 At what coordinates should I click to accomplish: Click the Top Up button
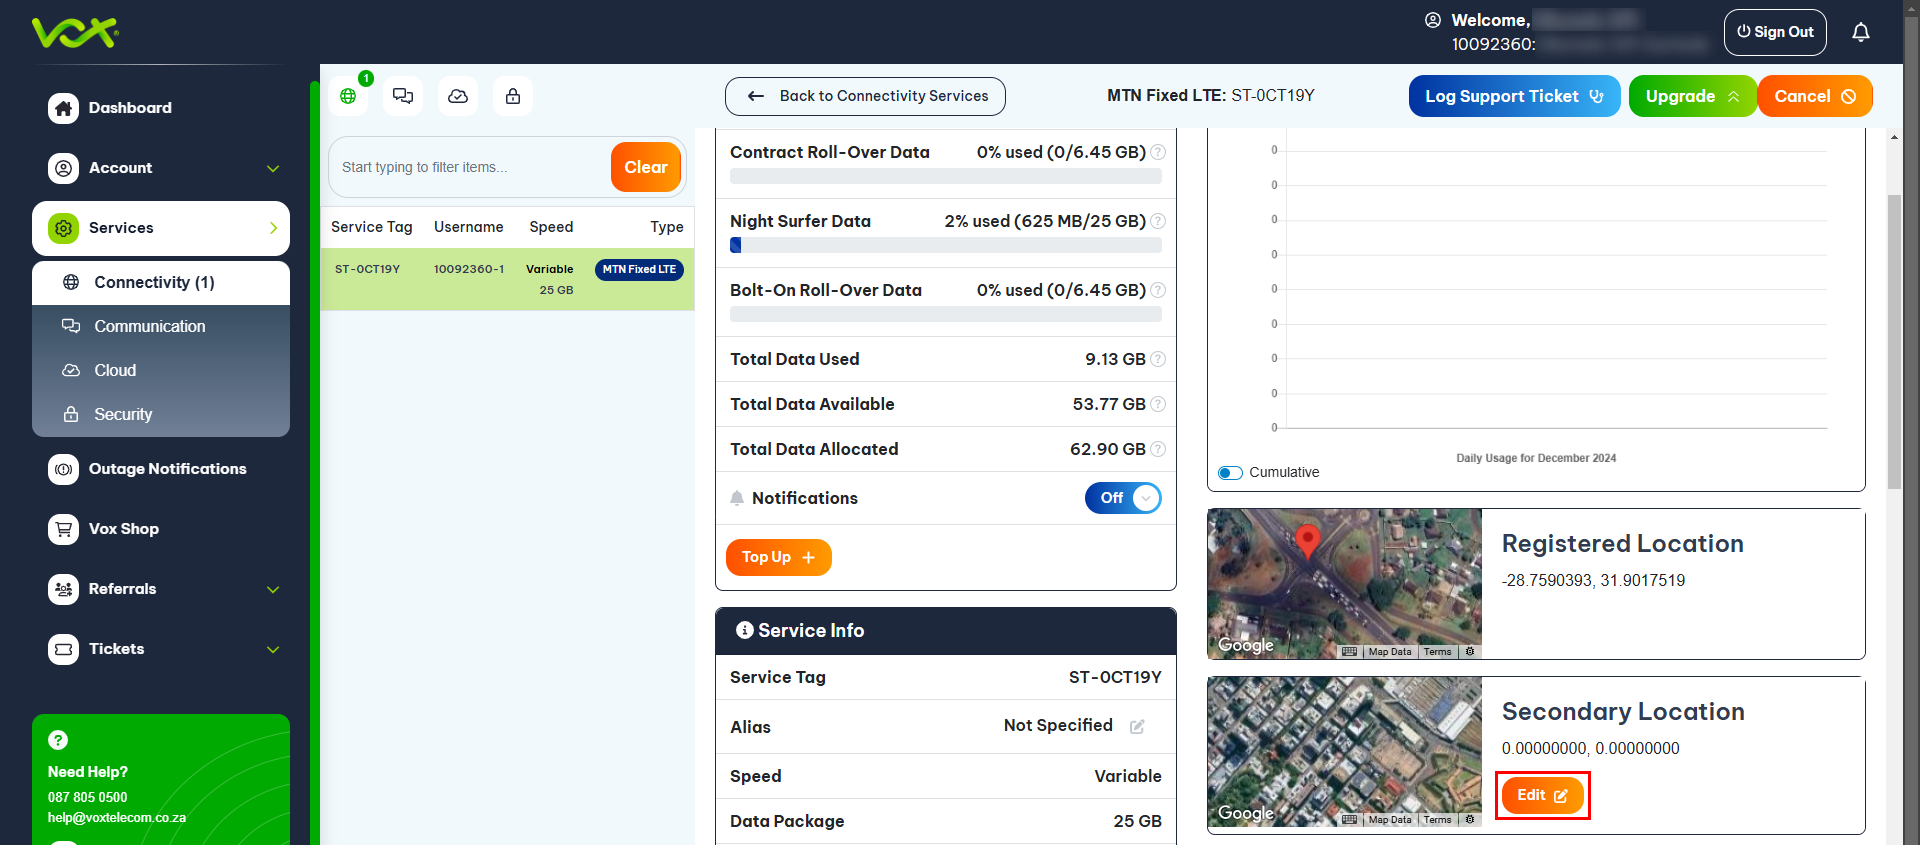click(x=778, y=557)
